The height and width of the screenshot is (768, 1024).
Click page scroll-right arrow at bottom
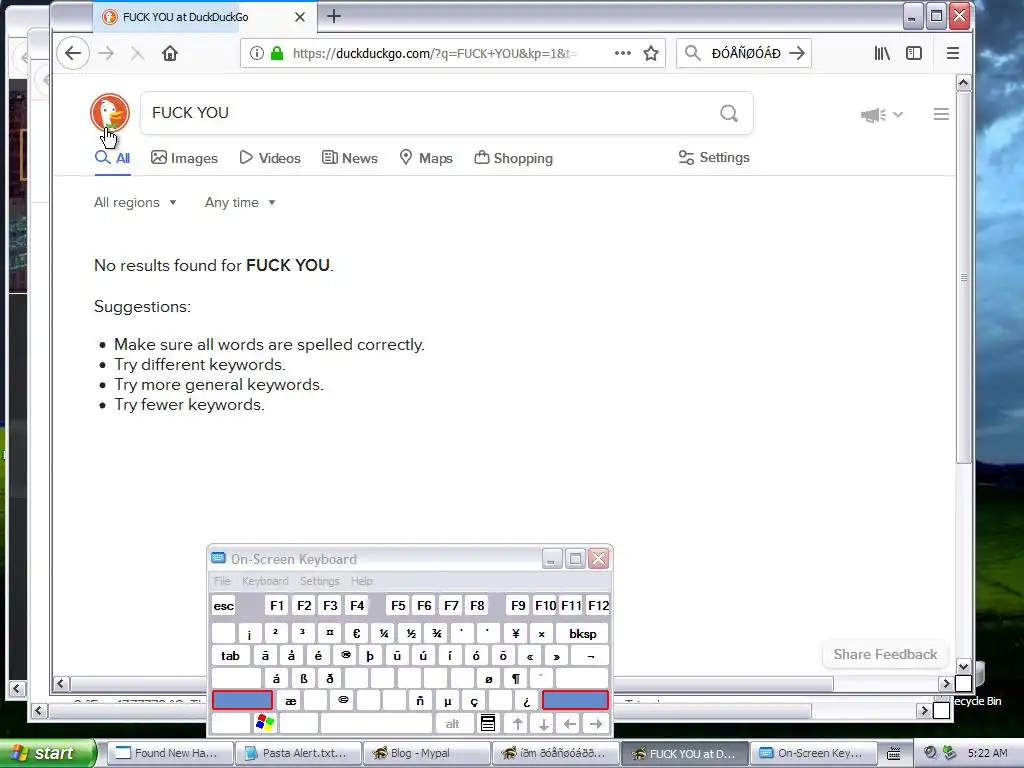(x=945, y=684)
